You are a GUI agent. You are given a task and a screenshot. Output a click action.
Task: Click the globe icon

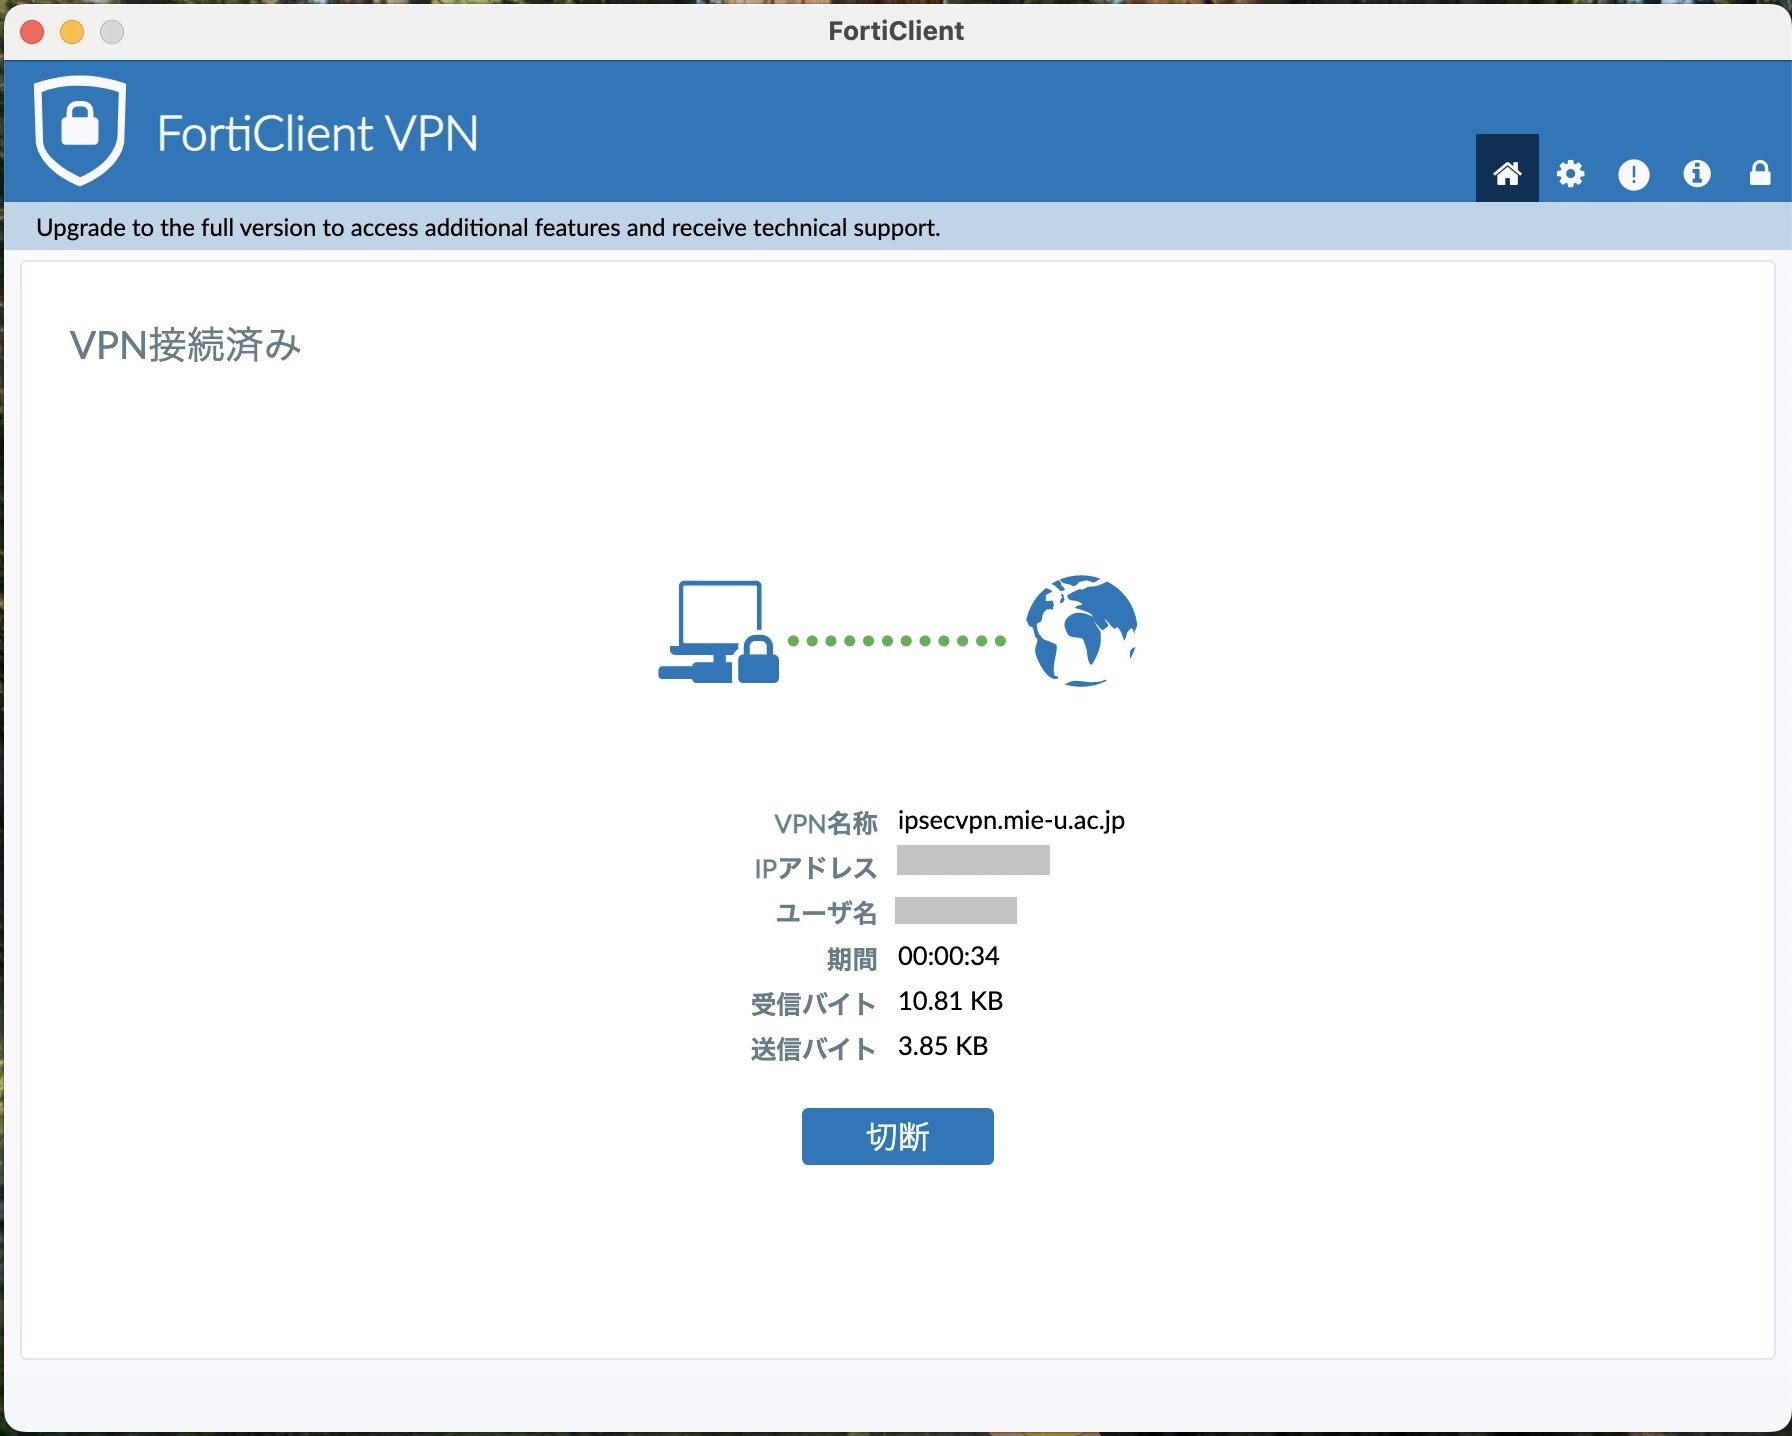[1081, 631]
